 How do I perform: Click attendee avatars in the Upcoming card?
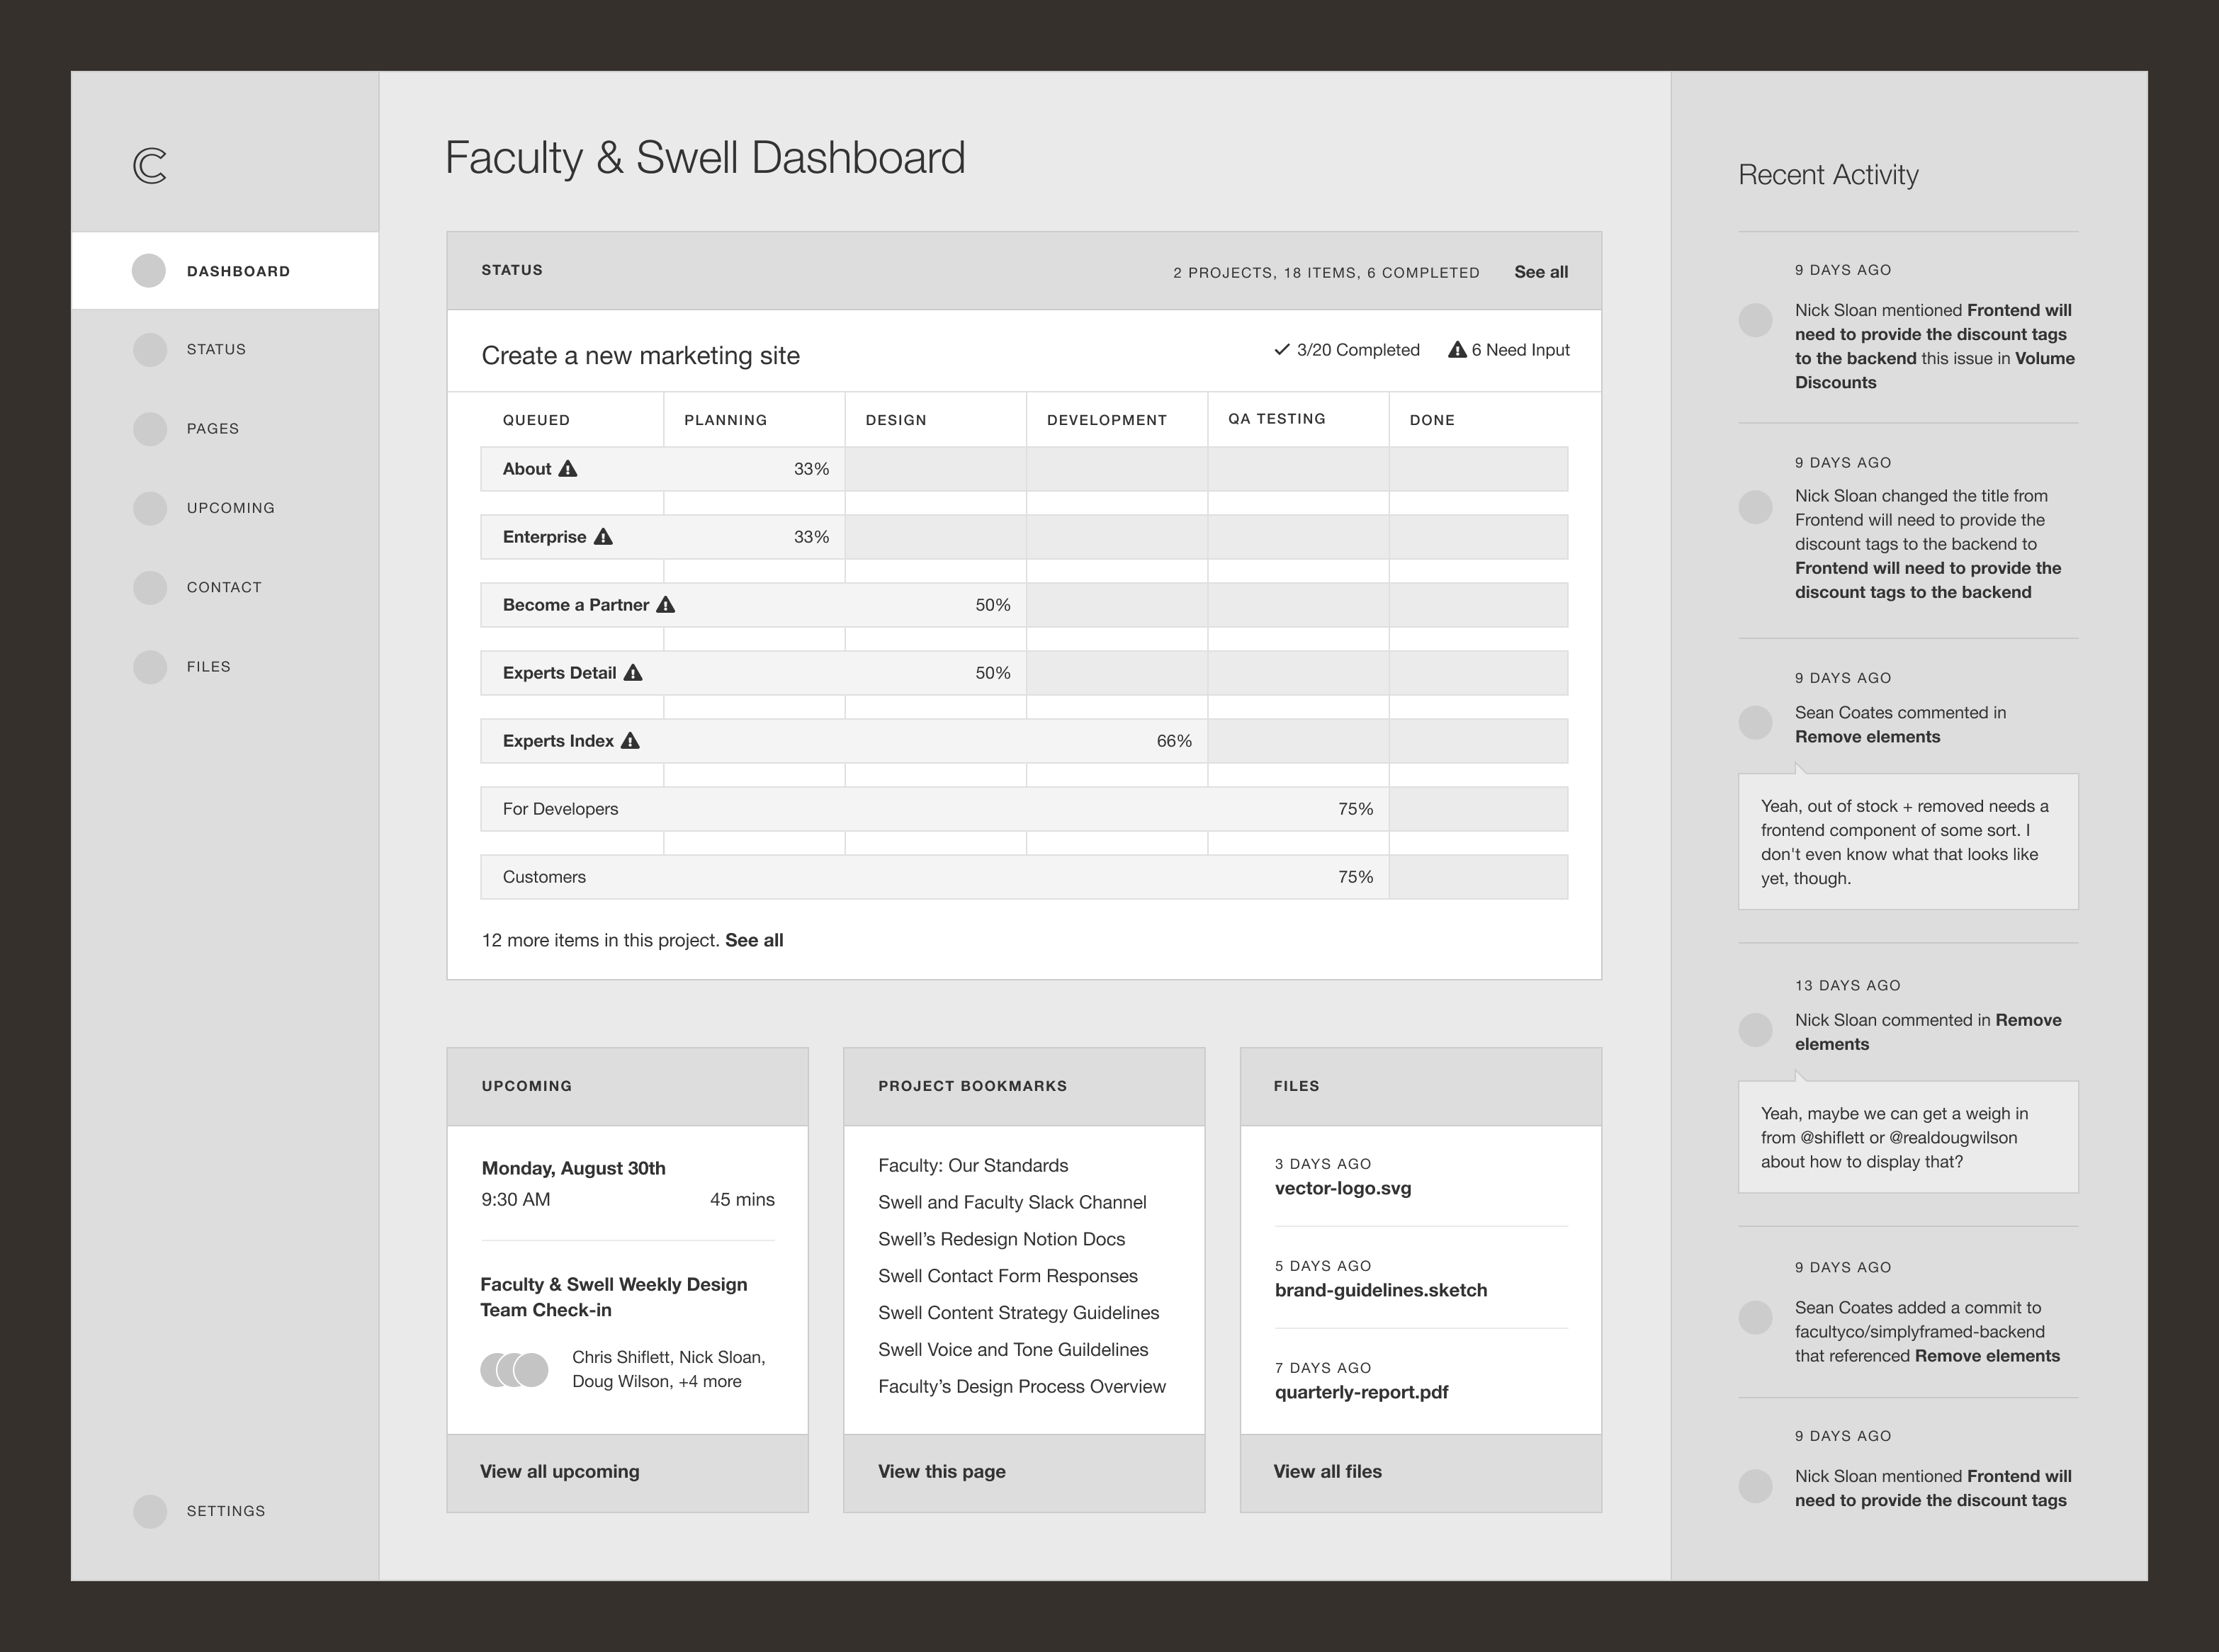coord(514,1369)
